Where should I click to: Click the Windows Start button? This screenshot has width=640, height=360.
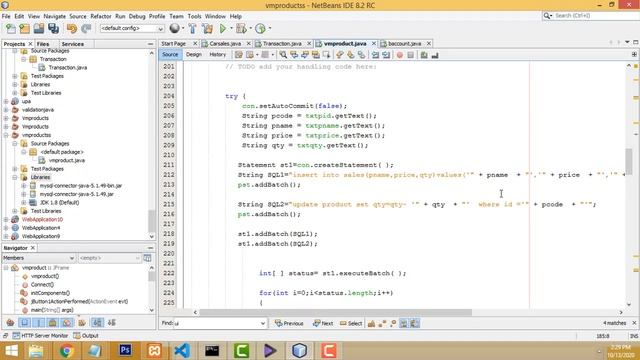pyautogui.click(x=11, y=351)
